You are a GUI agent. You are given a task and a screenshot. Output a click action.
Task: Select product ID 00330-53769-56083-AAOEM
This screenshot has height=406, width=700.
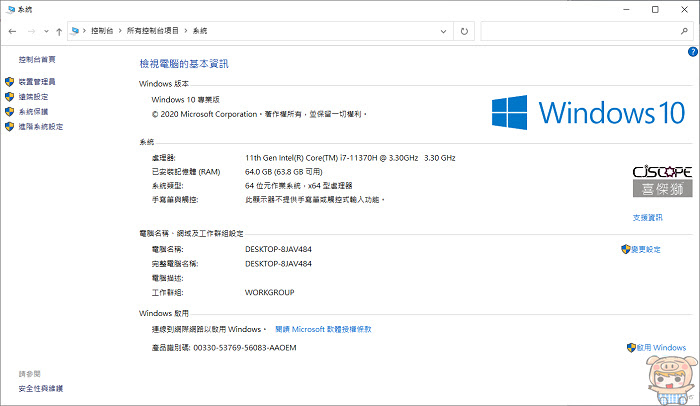(245, 347)
